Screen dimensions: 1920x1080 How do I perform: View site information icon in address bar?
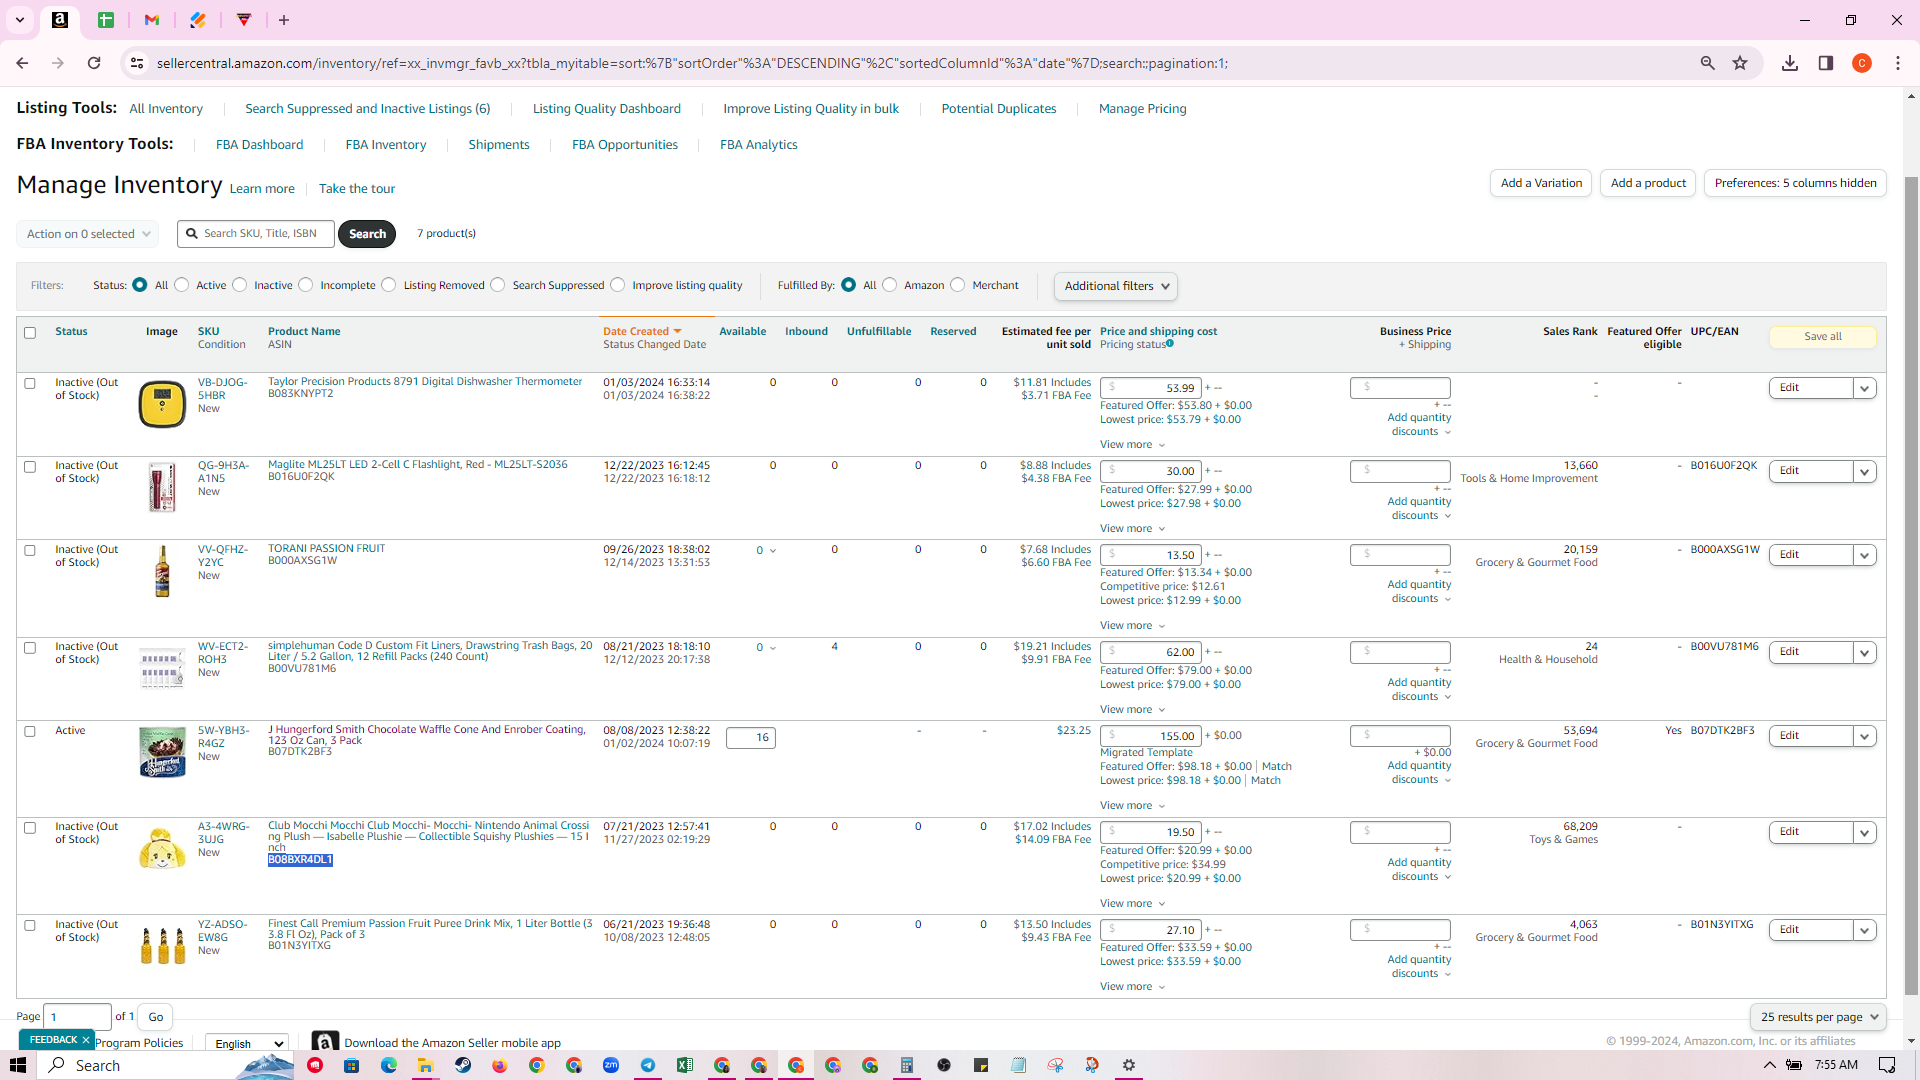tap(137, 63)
